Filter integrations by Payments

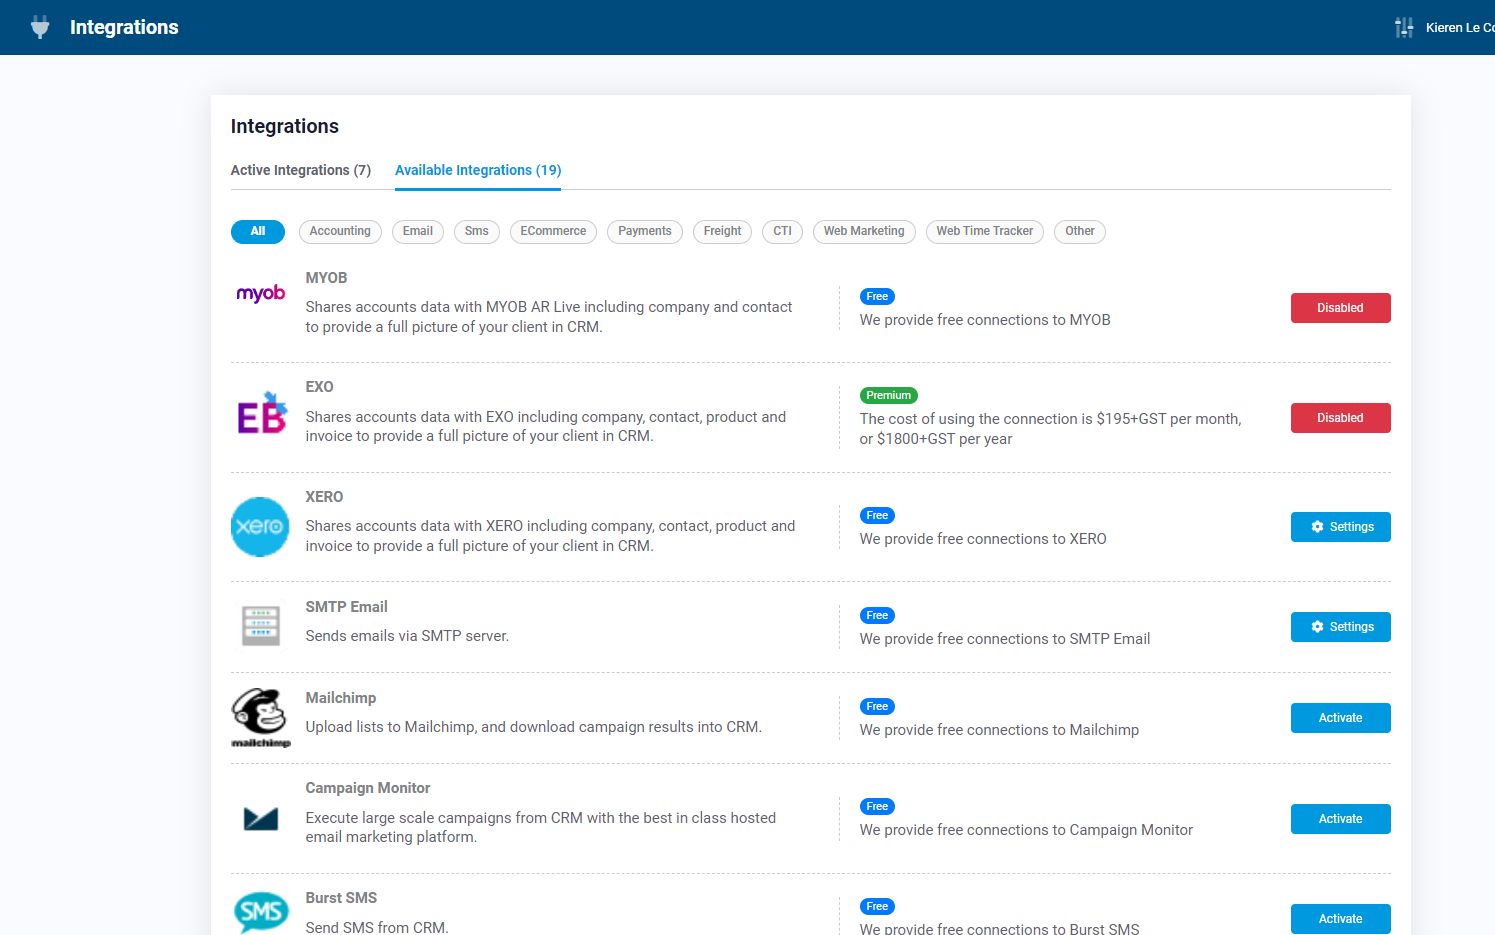645,232
